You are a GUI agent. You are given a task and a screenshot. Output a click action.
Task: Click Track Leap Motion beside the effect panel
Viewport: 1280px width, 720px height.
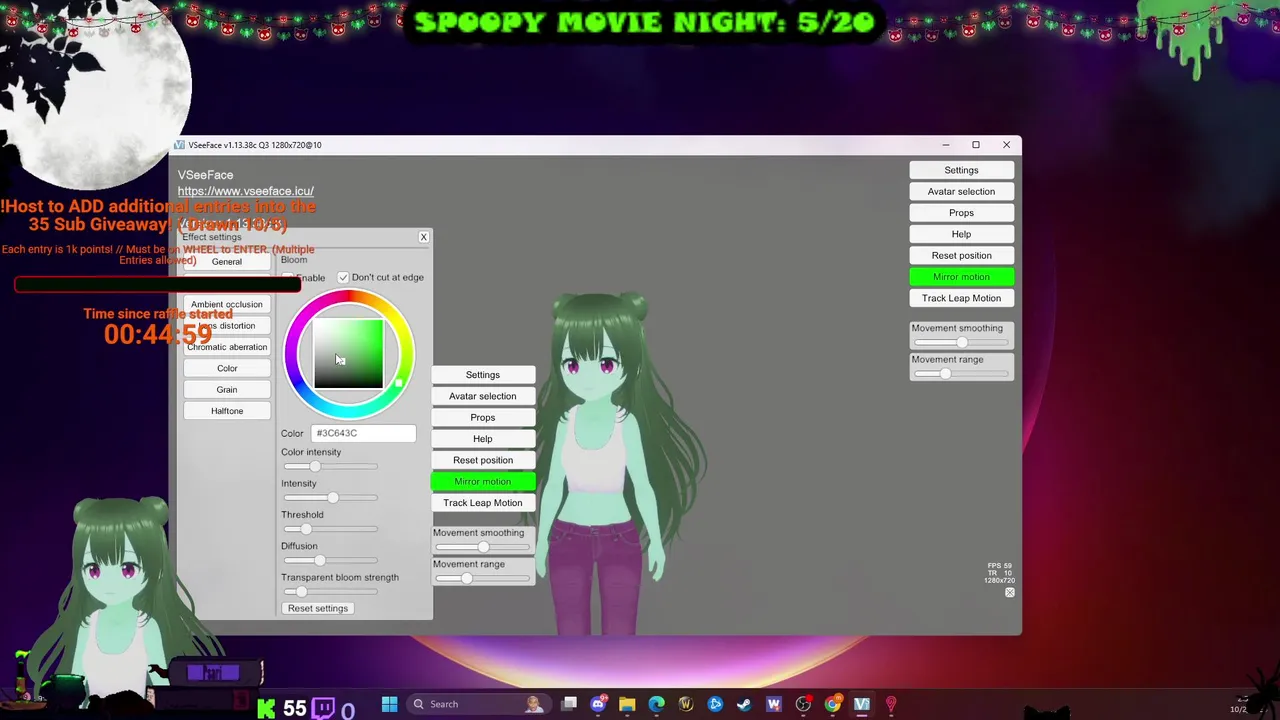tap(483, 503)
